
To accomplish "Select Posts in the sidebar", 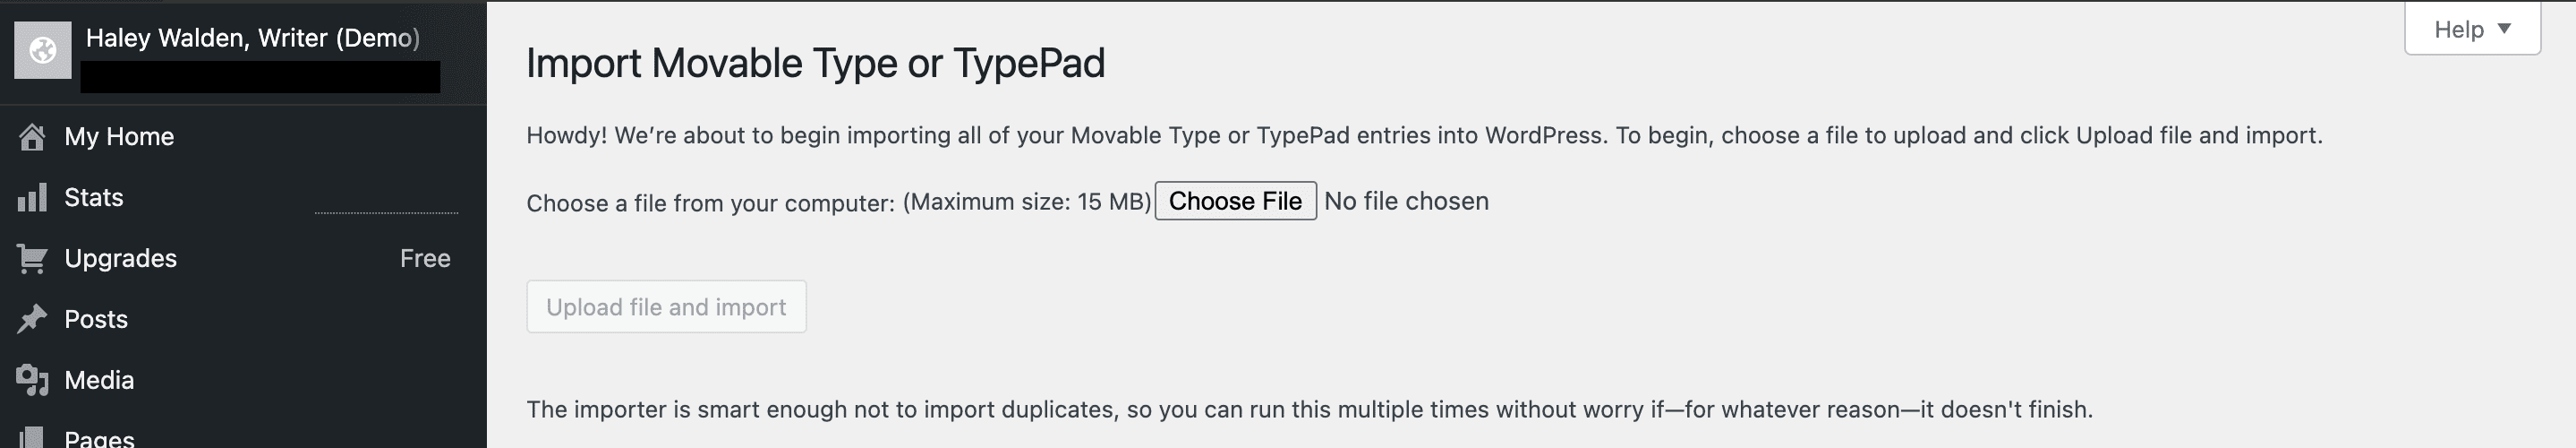I will 96,320.
